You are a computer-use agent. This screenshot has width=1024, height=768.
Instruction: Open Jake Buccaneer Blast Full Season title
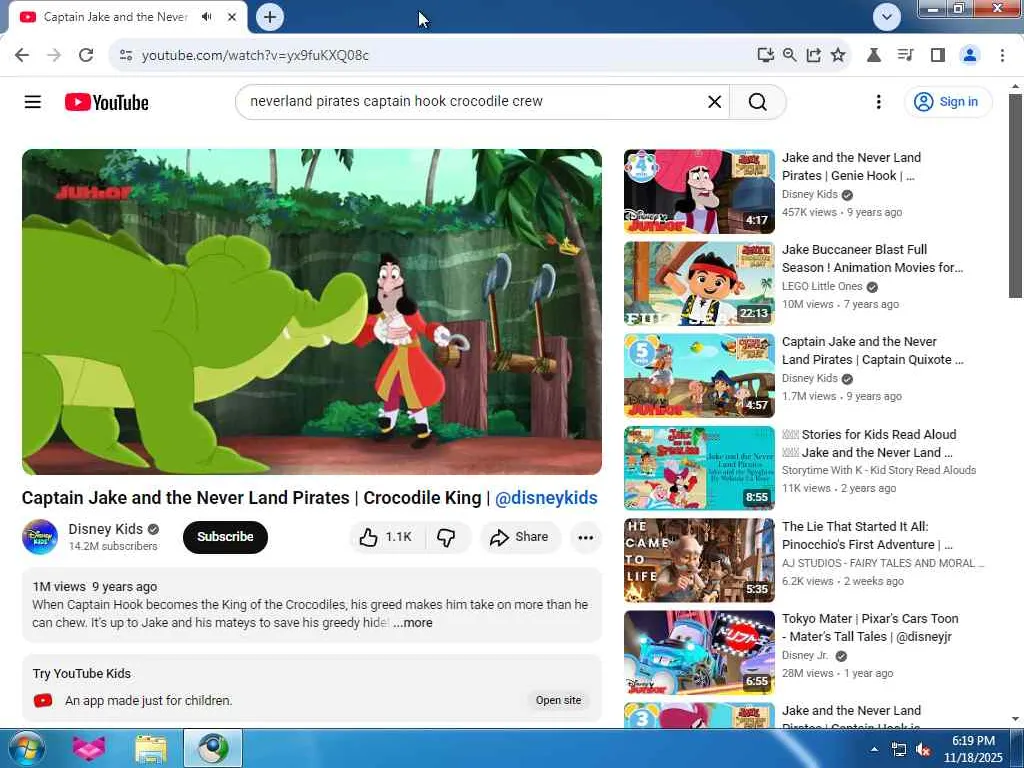[x=872, y=259]
